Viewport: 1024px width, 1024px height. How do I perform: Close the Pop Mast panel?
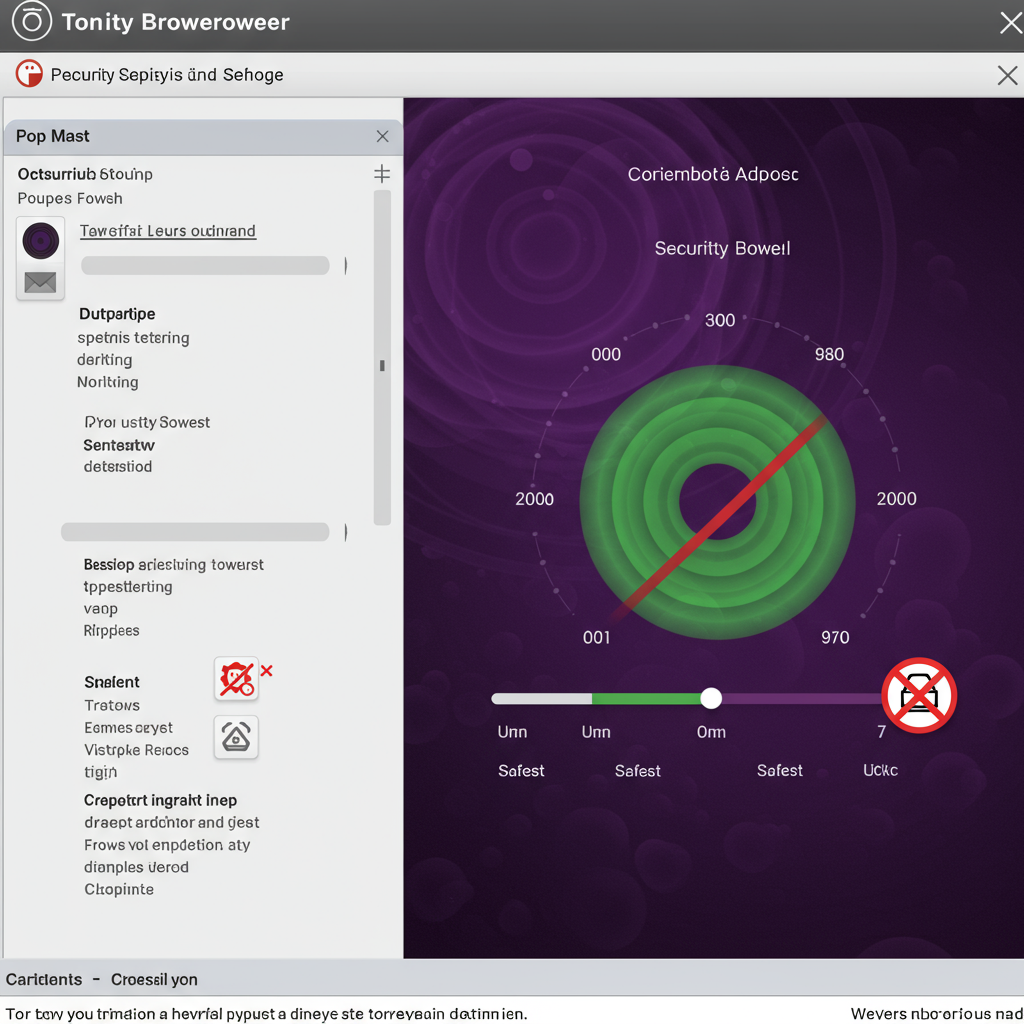(x=382, y=136)
